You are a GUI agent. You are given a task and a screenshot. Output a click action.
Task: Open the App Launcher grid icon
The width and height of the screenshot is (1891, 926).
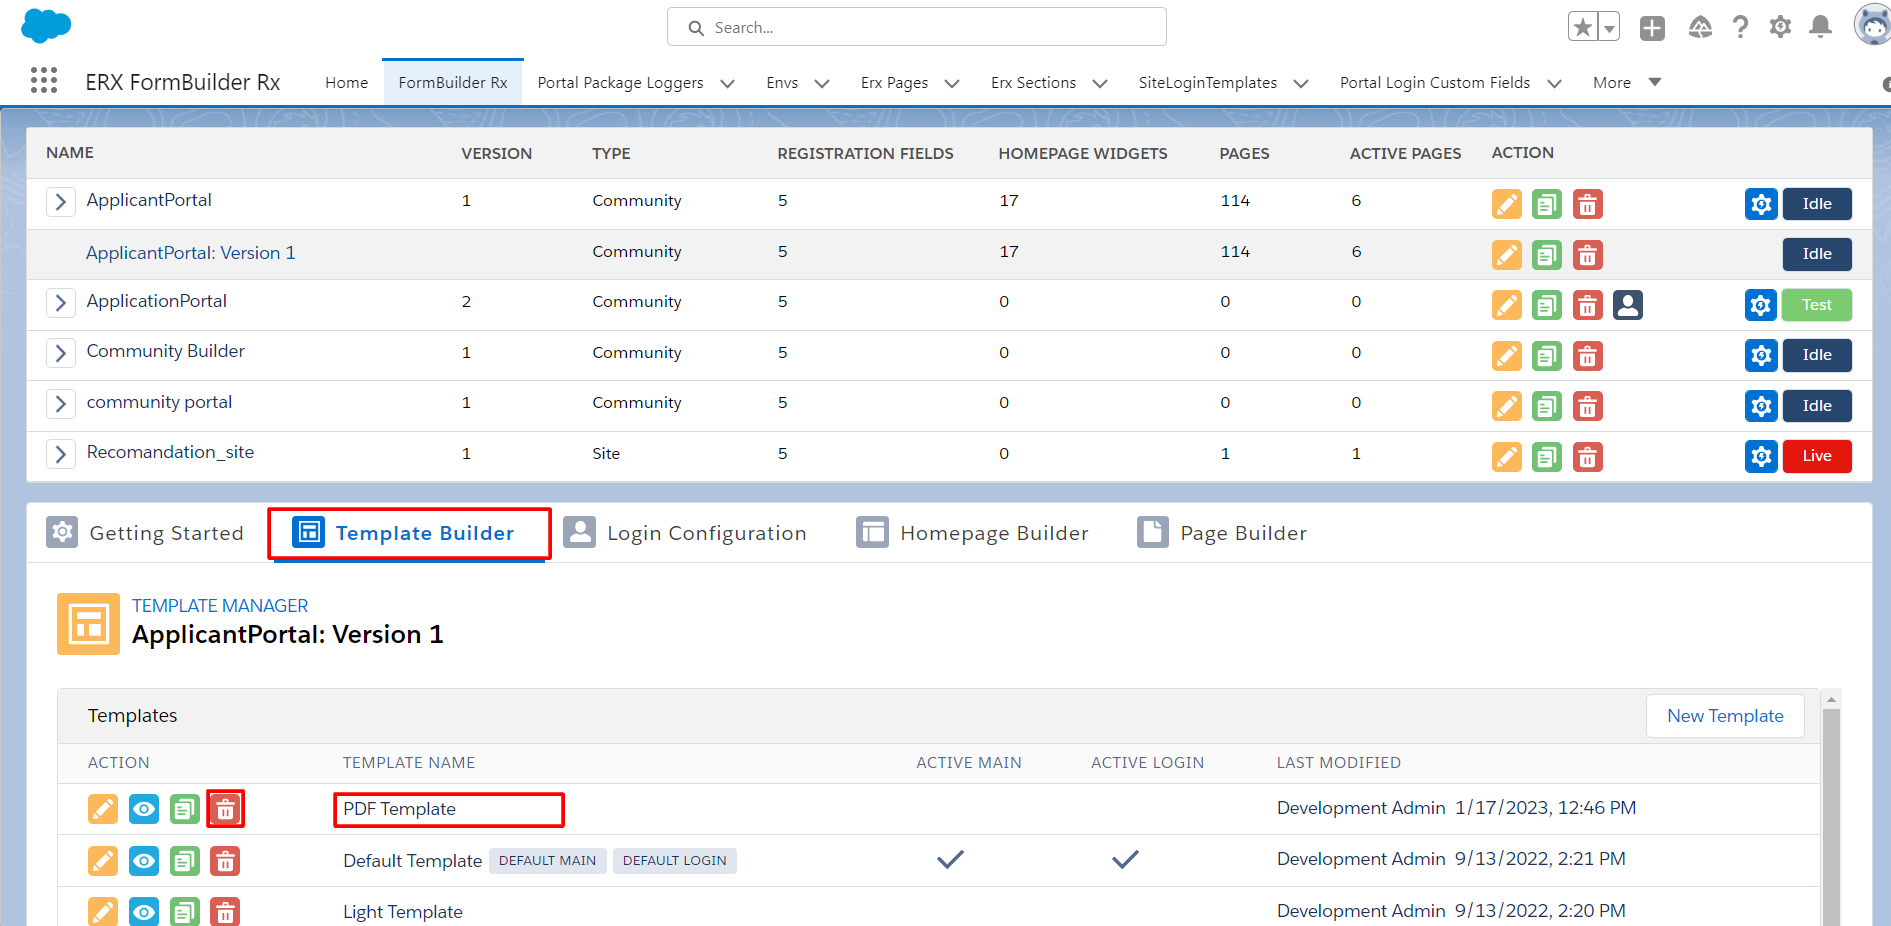coord(44,81)
